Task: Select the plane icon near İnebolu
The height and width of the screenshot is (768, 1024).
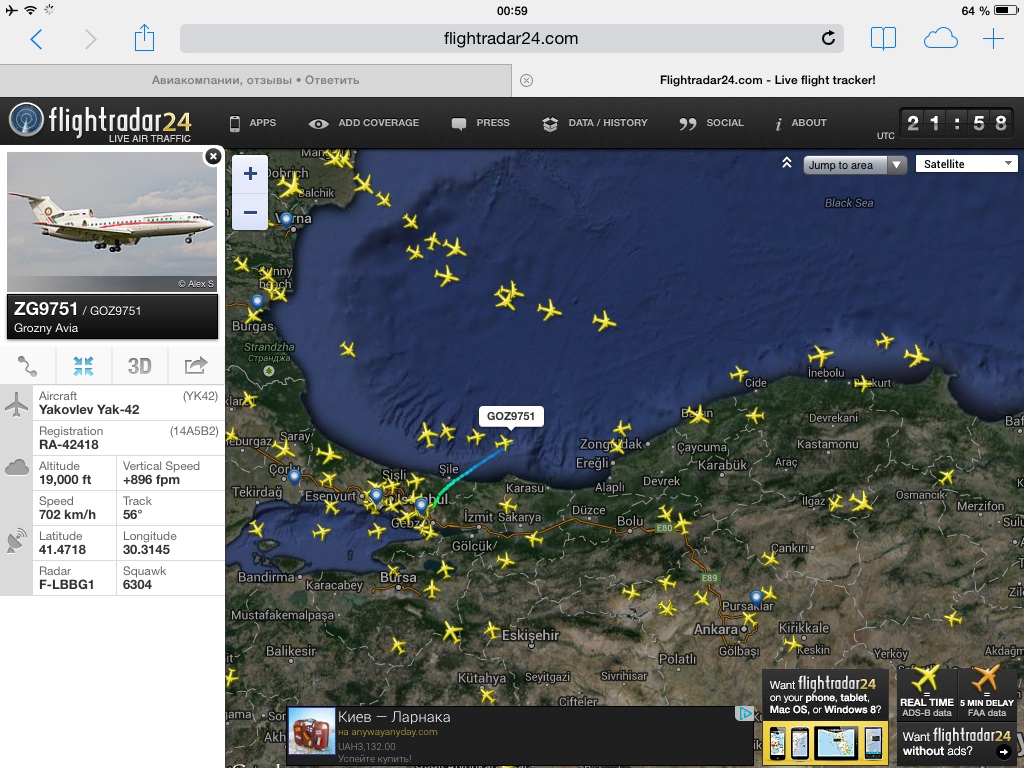Action: click(x=820, y=356)
